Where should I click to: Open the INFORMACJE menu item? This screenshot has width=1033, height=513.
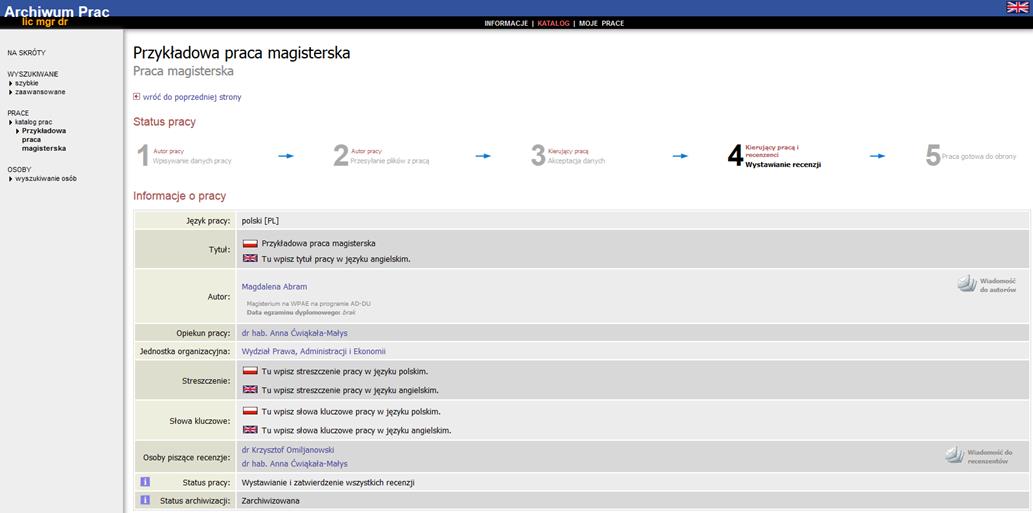point(506,23)
